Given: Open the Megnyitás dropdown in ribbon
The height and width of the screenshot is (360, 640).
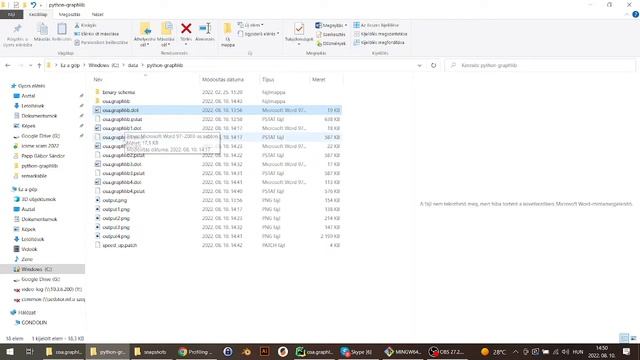Looking at the screenshot, I should pos(331,25).
